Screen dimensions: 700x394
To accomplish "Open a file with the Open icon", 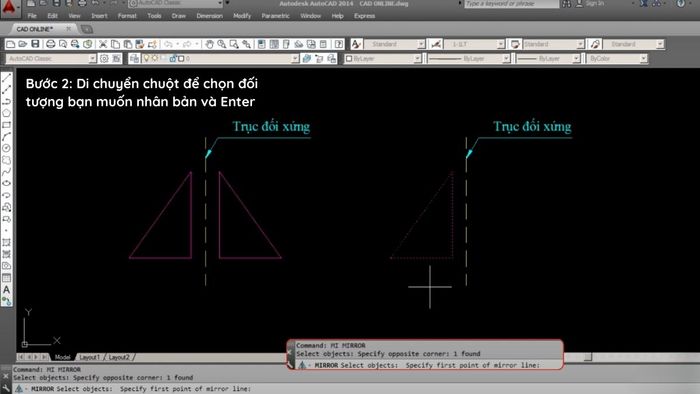I will [x=23, y=44].
